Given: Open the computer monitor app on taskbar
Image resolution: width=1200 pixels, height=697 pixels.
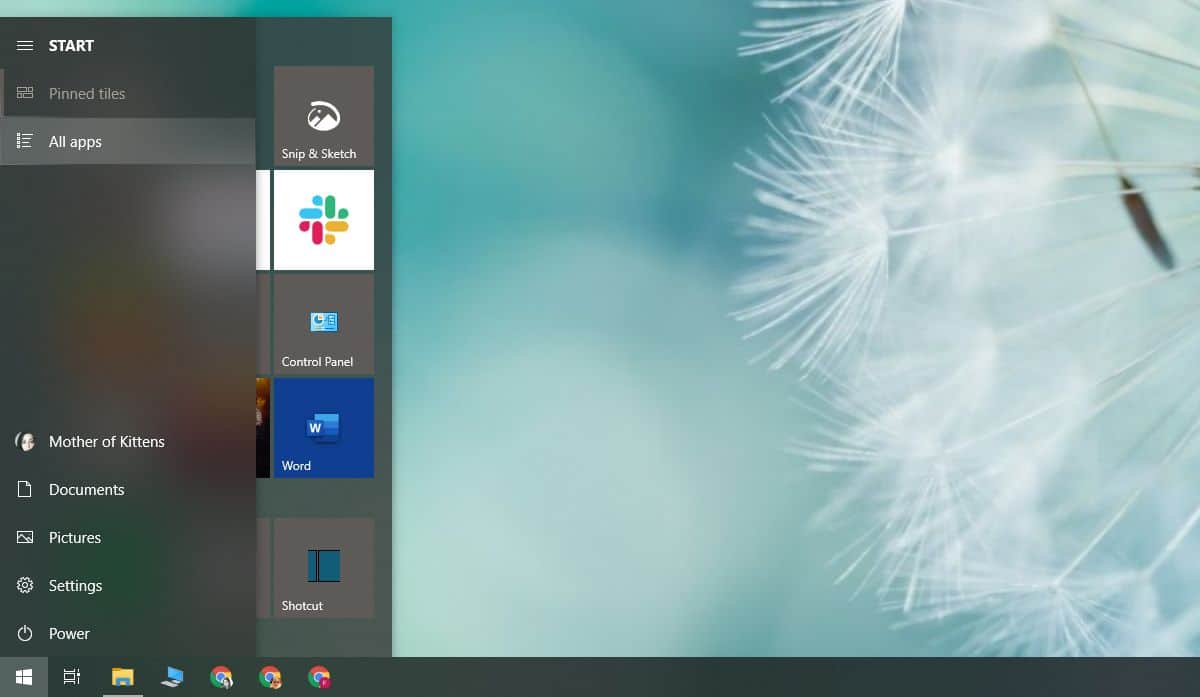Looking at the screenshot, I should [x=172, y=677].
